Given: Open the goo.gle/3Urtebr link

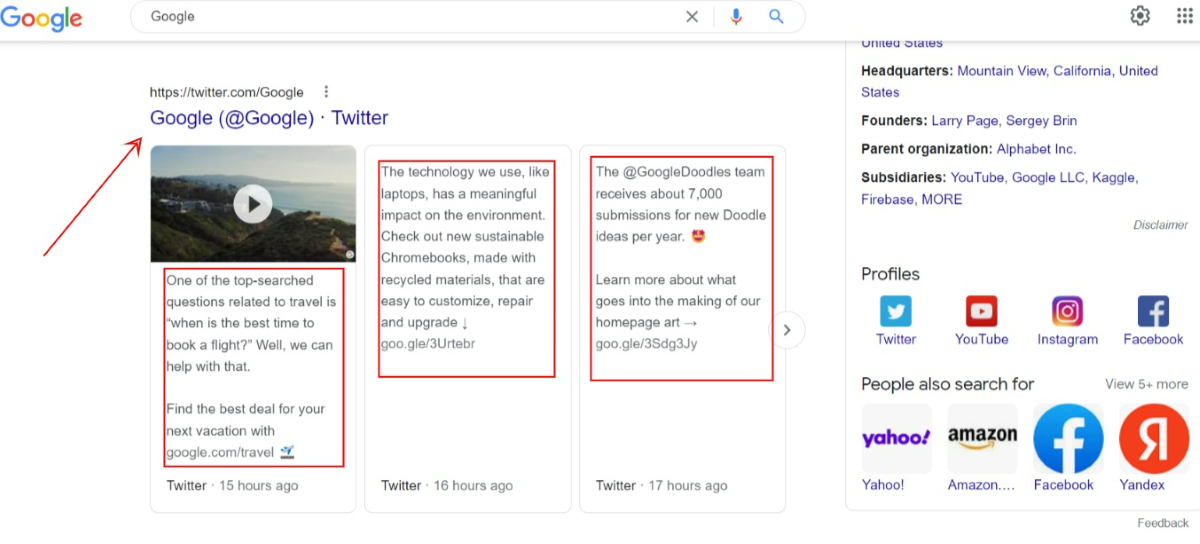Looking at the screenshot, I should tap(428, 344).
